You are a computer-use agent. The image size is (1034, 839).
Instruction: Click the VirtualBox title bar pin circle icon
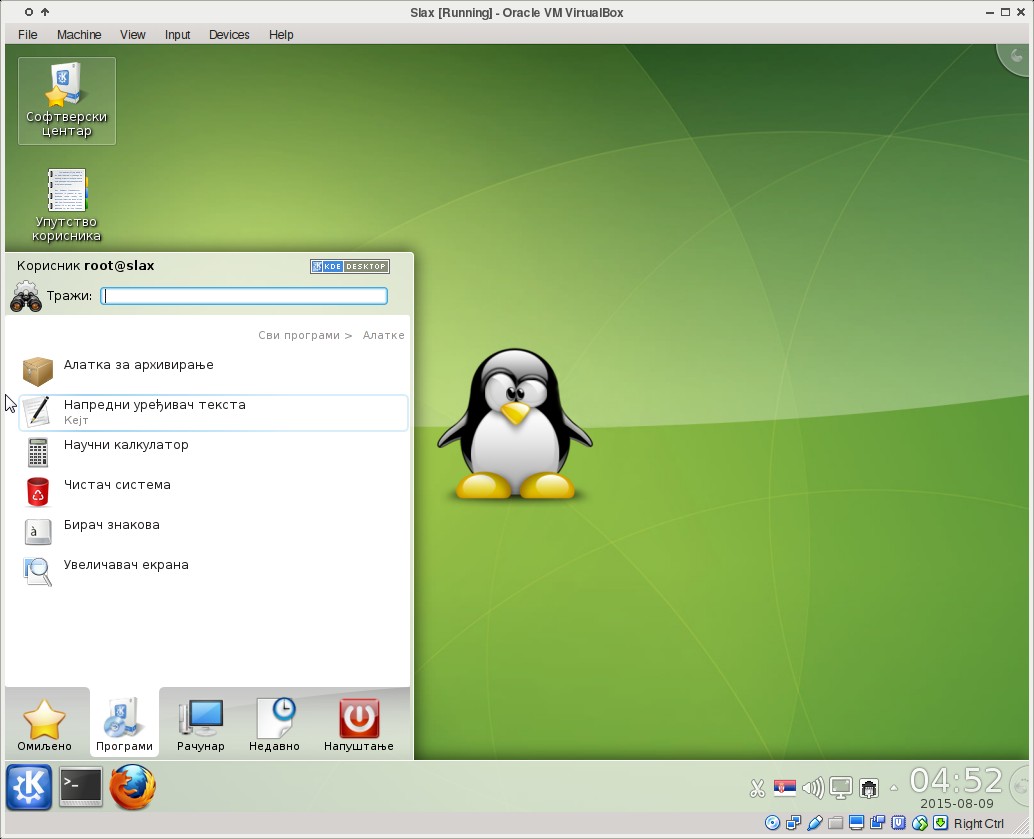click(28, 12)
